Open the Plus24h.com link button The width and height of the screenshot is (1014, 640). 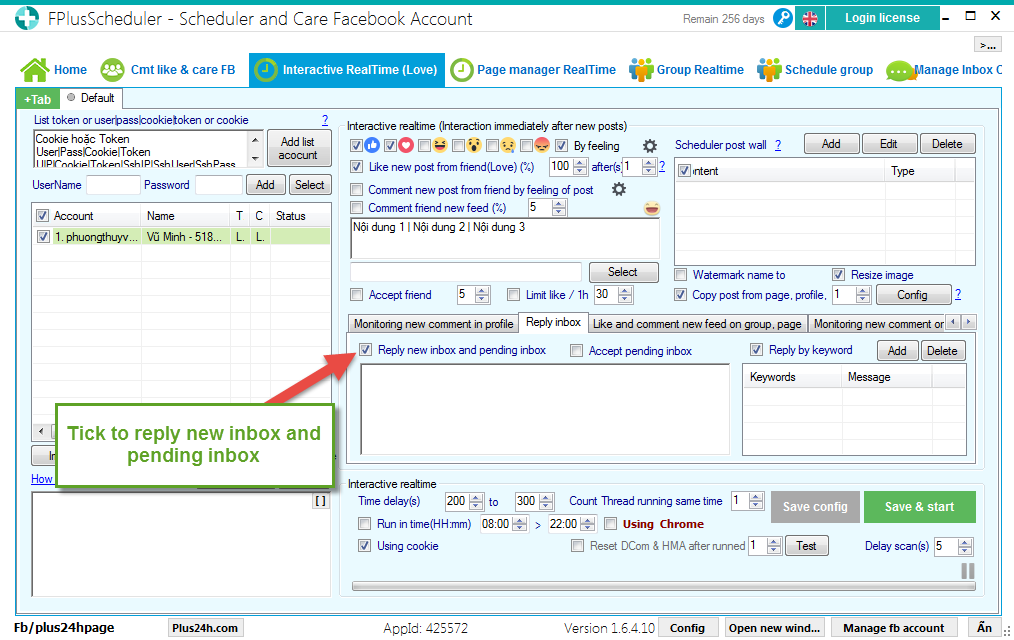(205, 628)
